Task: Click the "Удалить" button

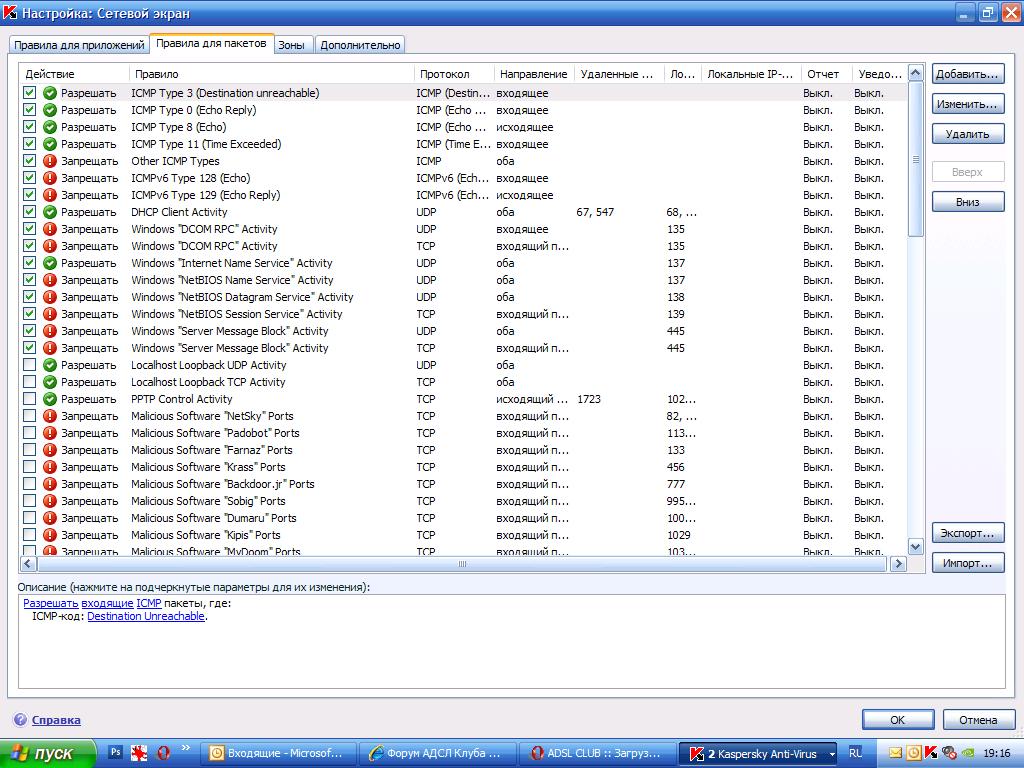Action: [x=968, y=134]
